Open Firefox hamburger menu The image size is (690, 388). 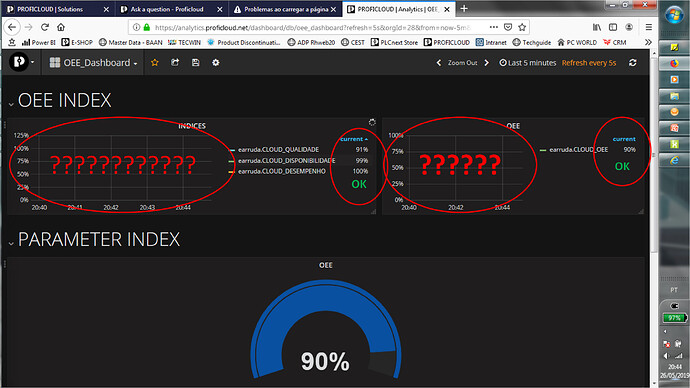coord(649,27)
